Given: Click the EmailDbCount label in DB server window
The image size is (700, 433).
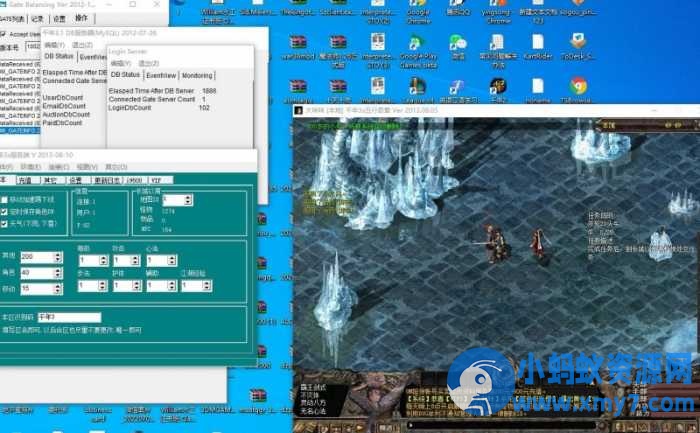Looking at the screenshot, I should (64, 106).
